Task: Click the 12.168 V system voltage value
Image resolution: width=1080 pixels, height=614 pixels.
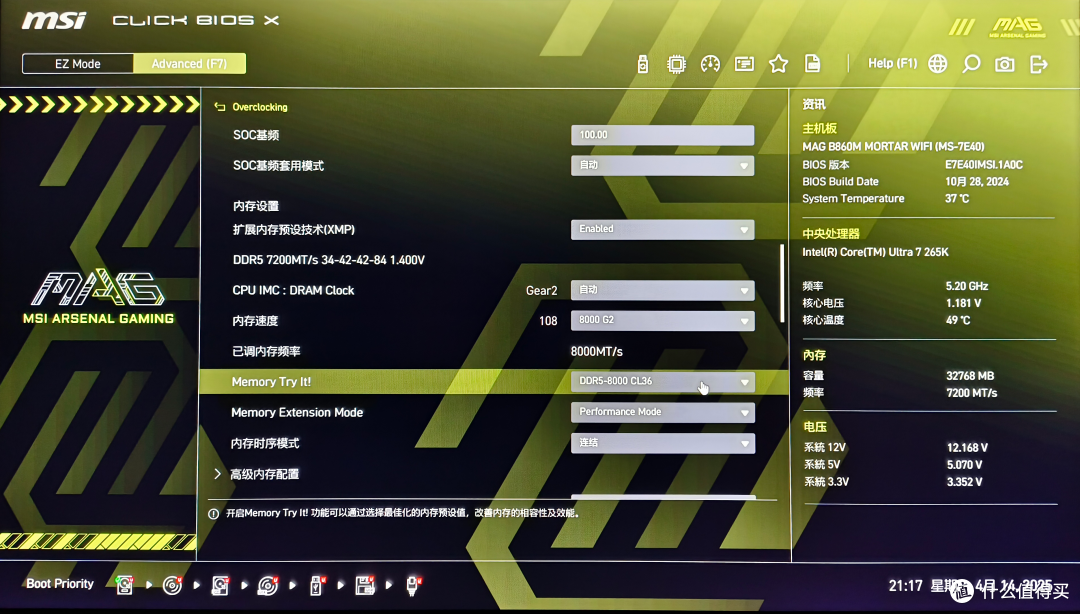Action: 967,447
